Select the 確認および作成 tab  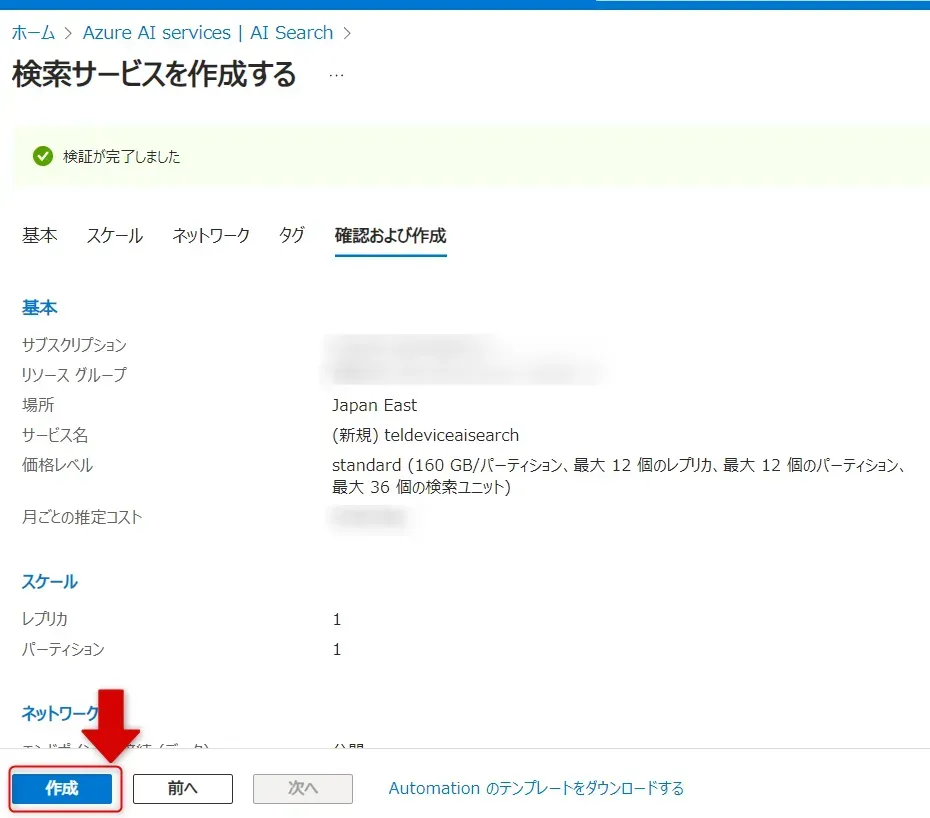(390, 236)
